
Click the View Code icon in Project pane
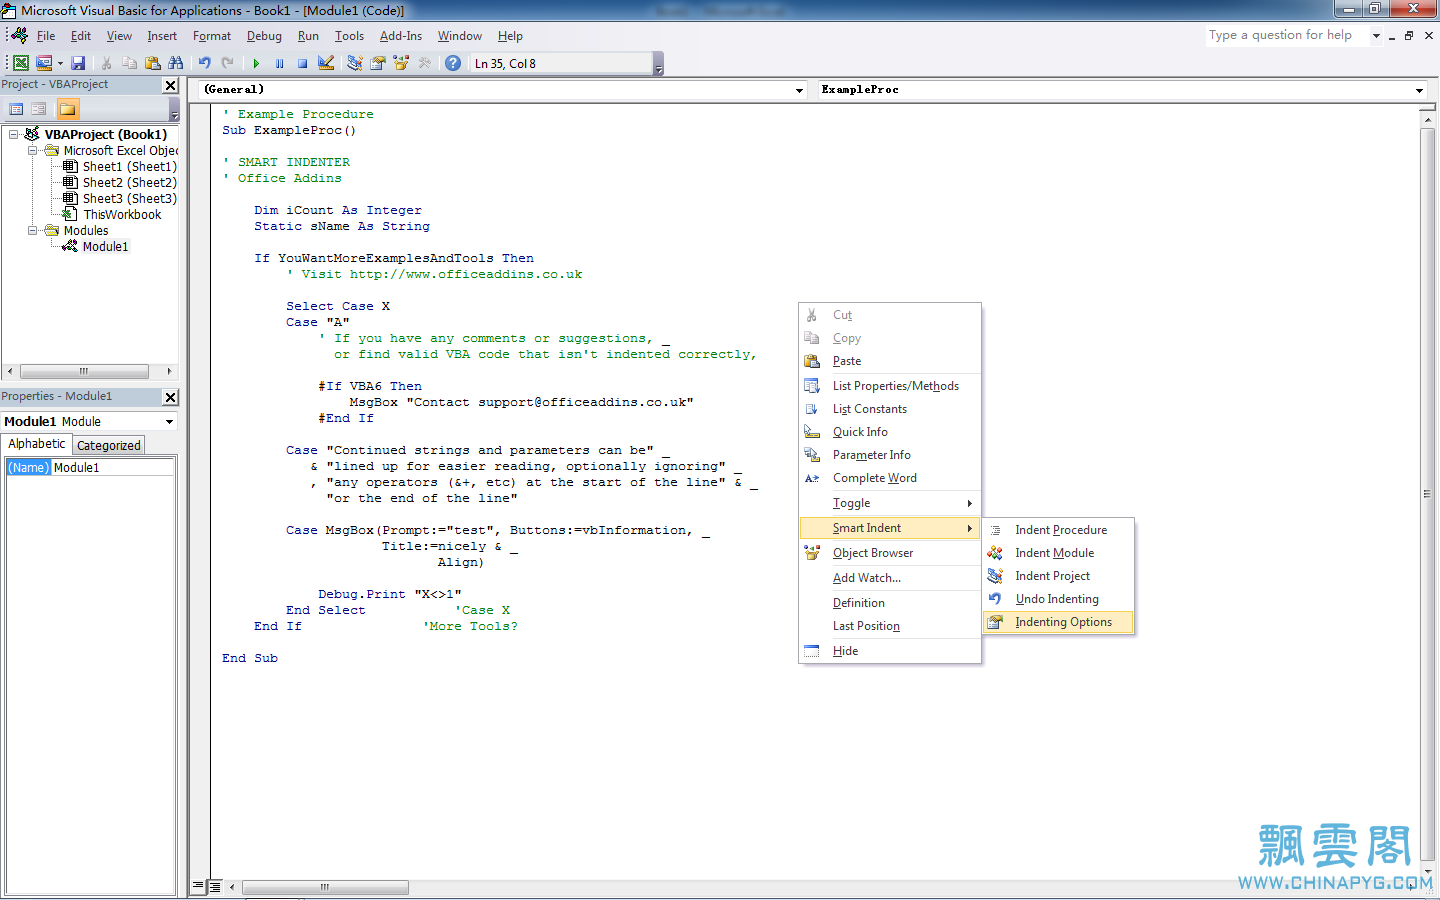(x=16, y=109)
